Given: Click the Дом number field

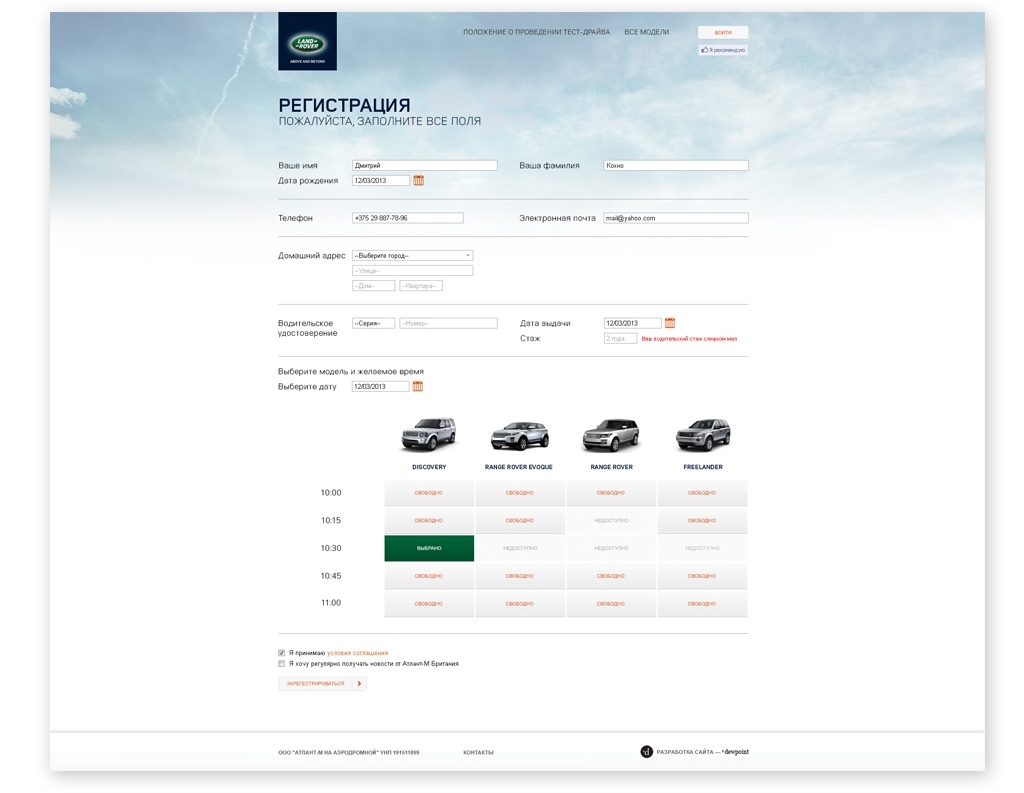Looking at the screenshot, I should point(374,285).
